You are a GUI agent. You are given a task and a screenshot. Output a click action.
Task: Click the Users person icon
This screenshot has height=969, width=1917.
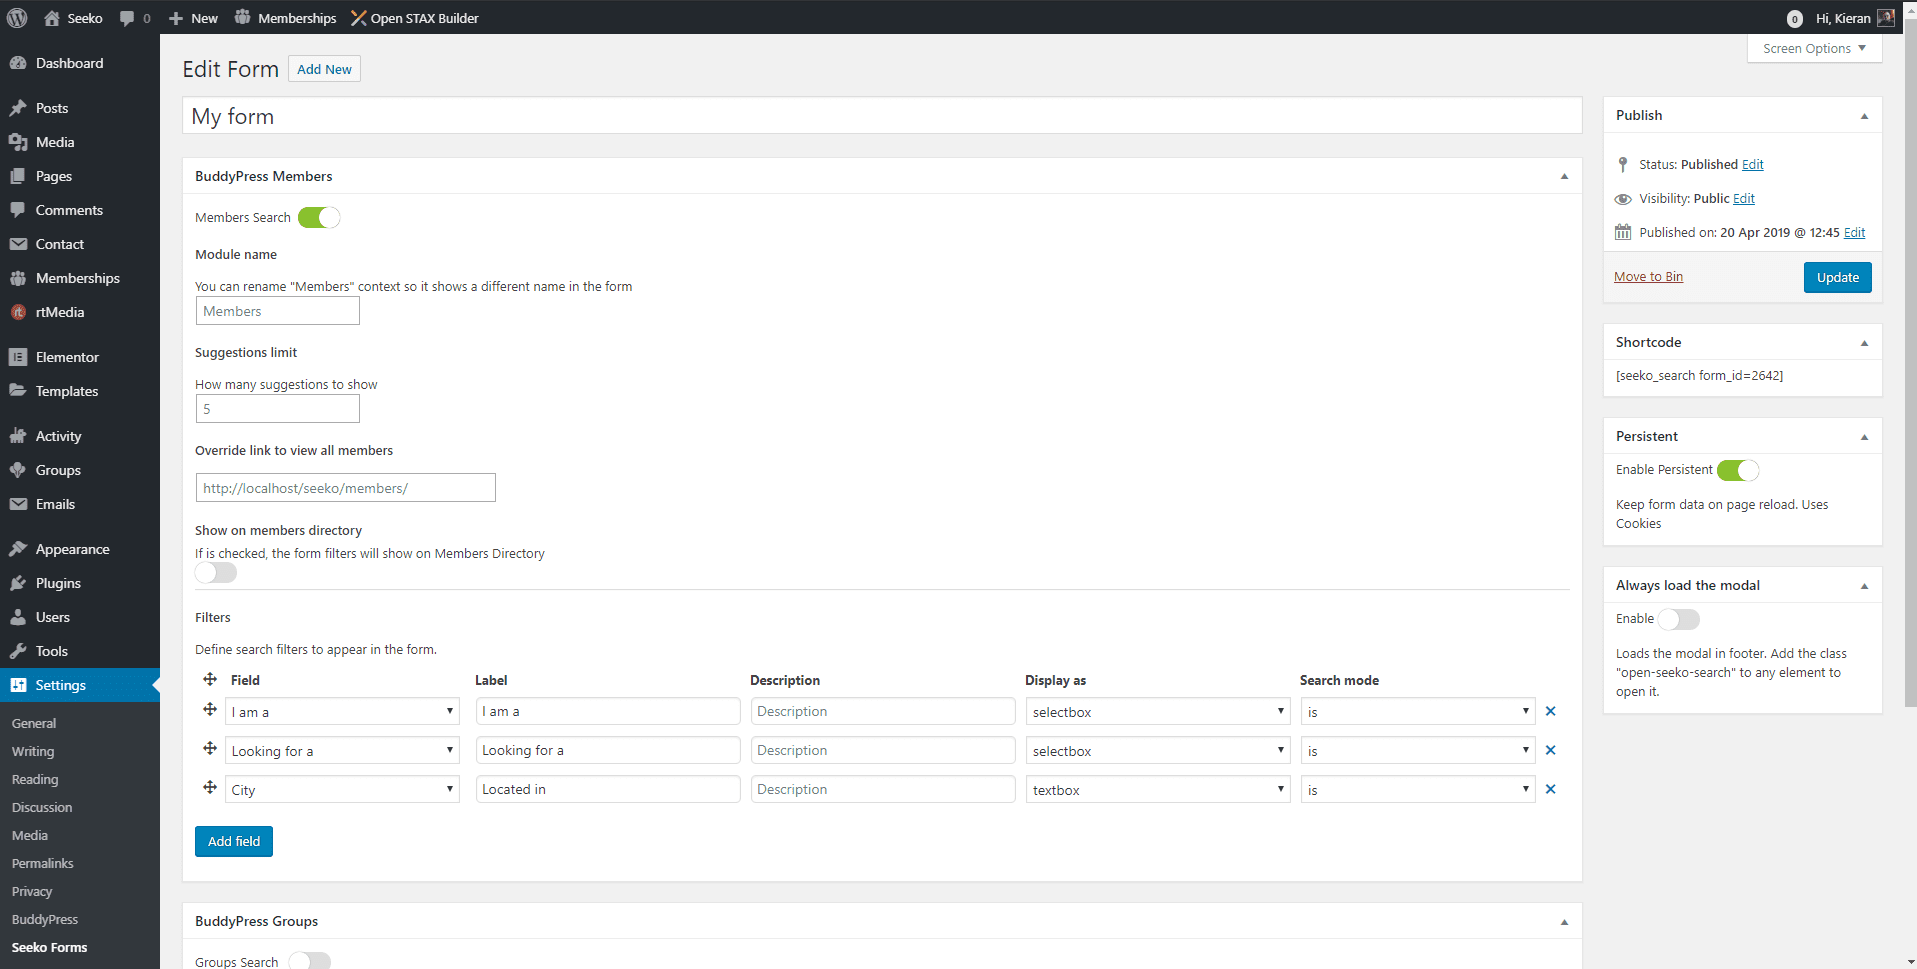pyautogui.click(x=18, y=617)
